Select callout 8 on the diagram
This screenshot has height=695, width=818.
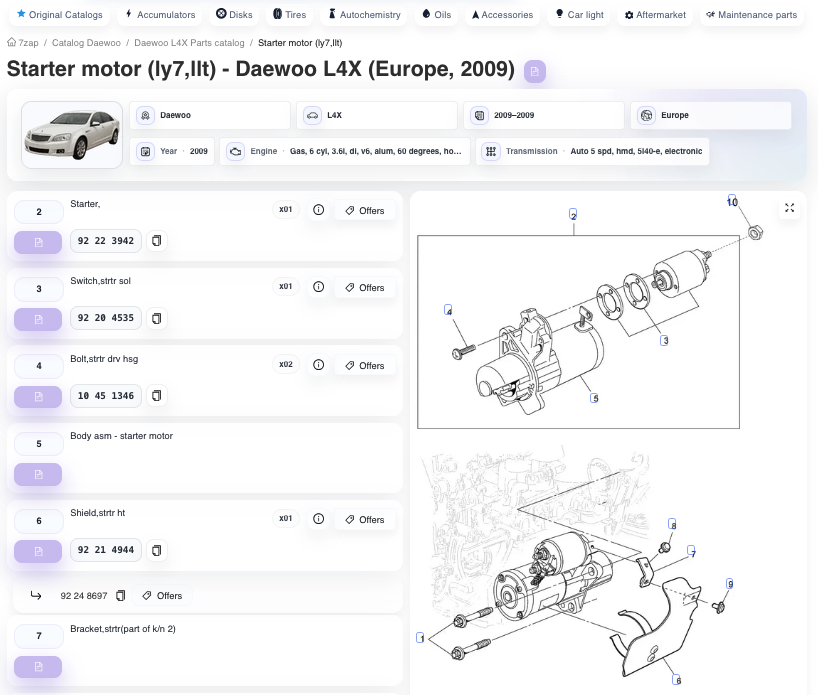(x=673, y=524)
